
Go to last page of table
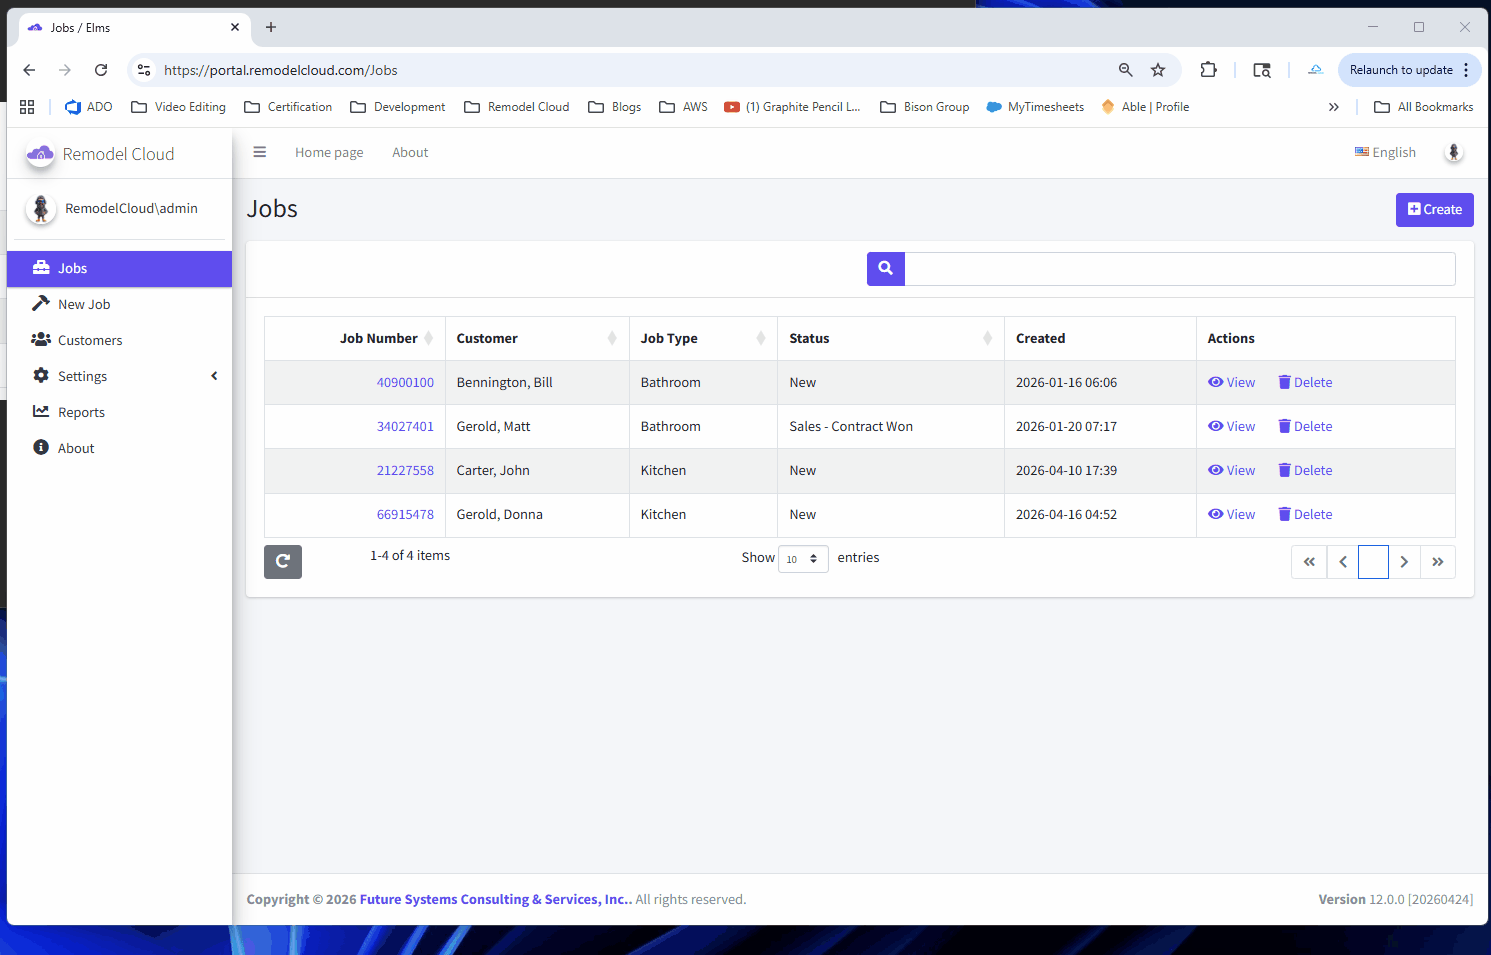pyautogui.click(x=1437, y=562)
